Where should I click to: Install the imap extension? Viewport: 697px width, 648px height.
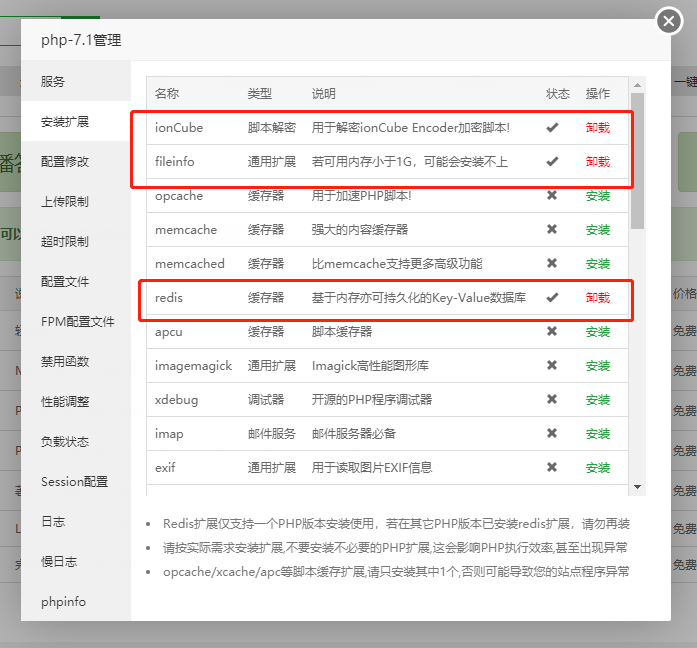[597, 434]
